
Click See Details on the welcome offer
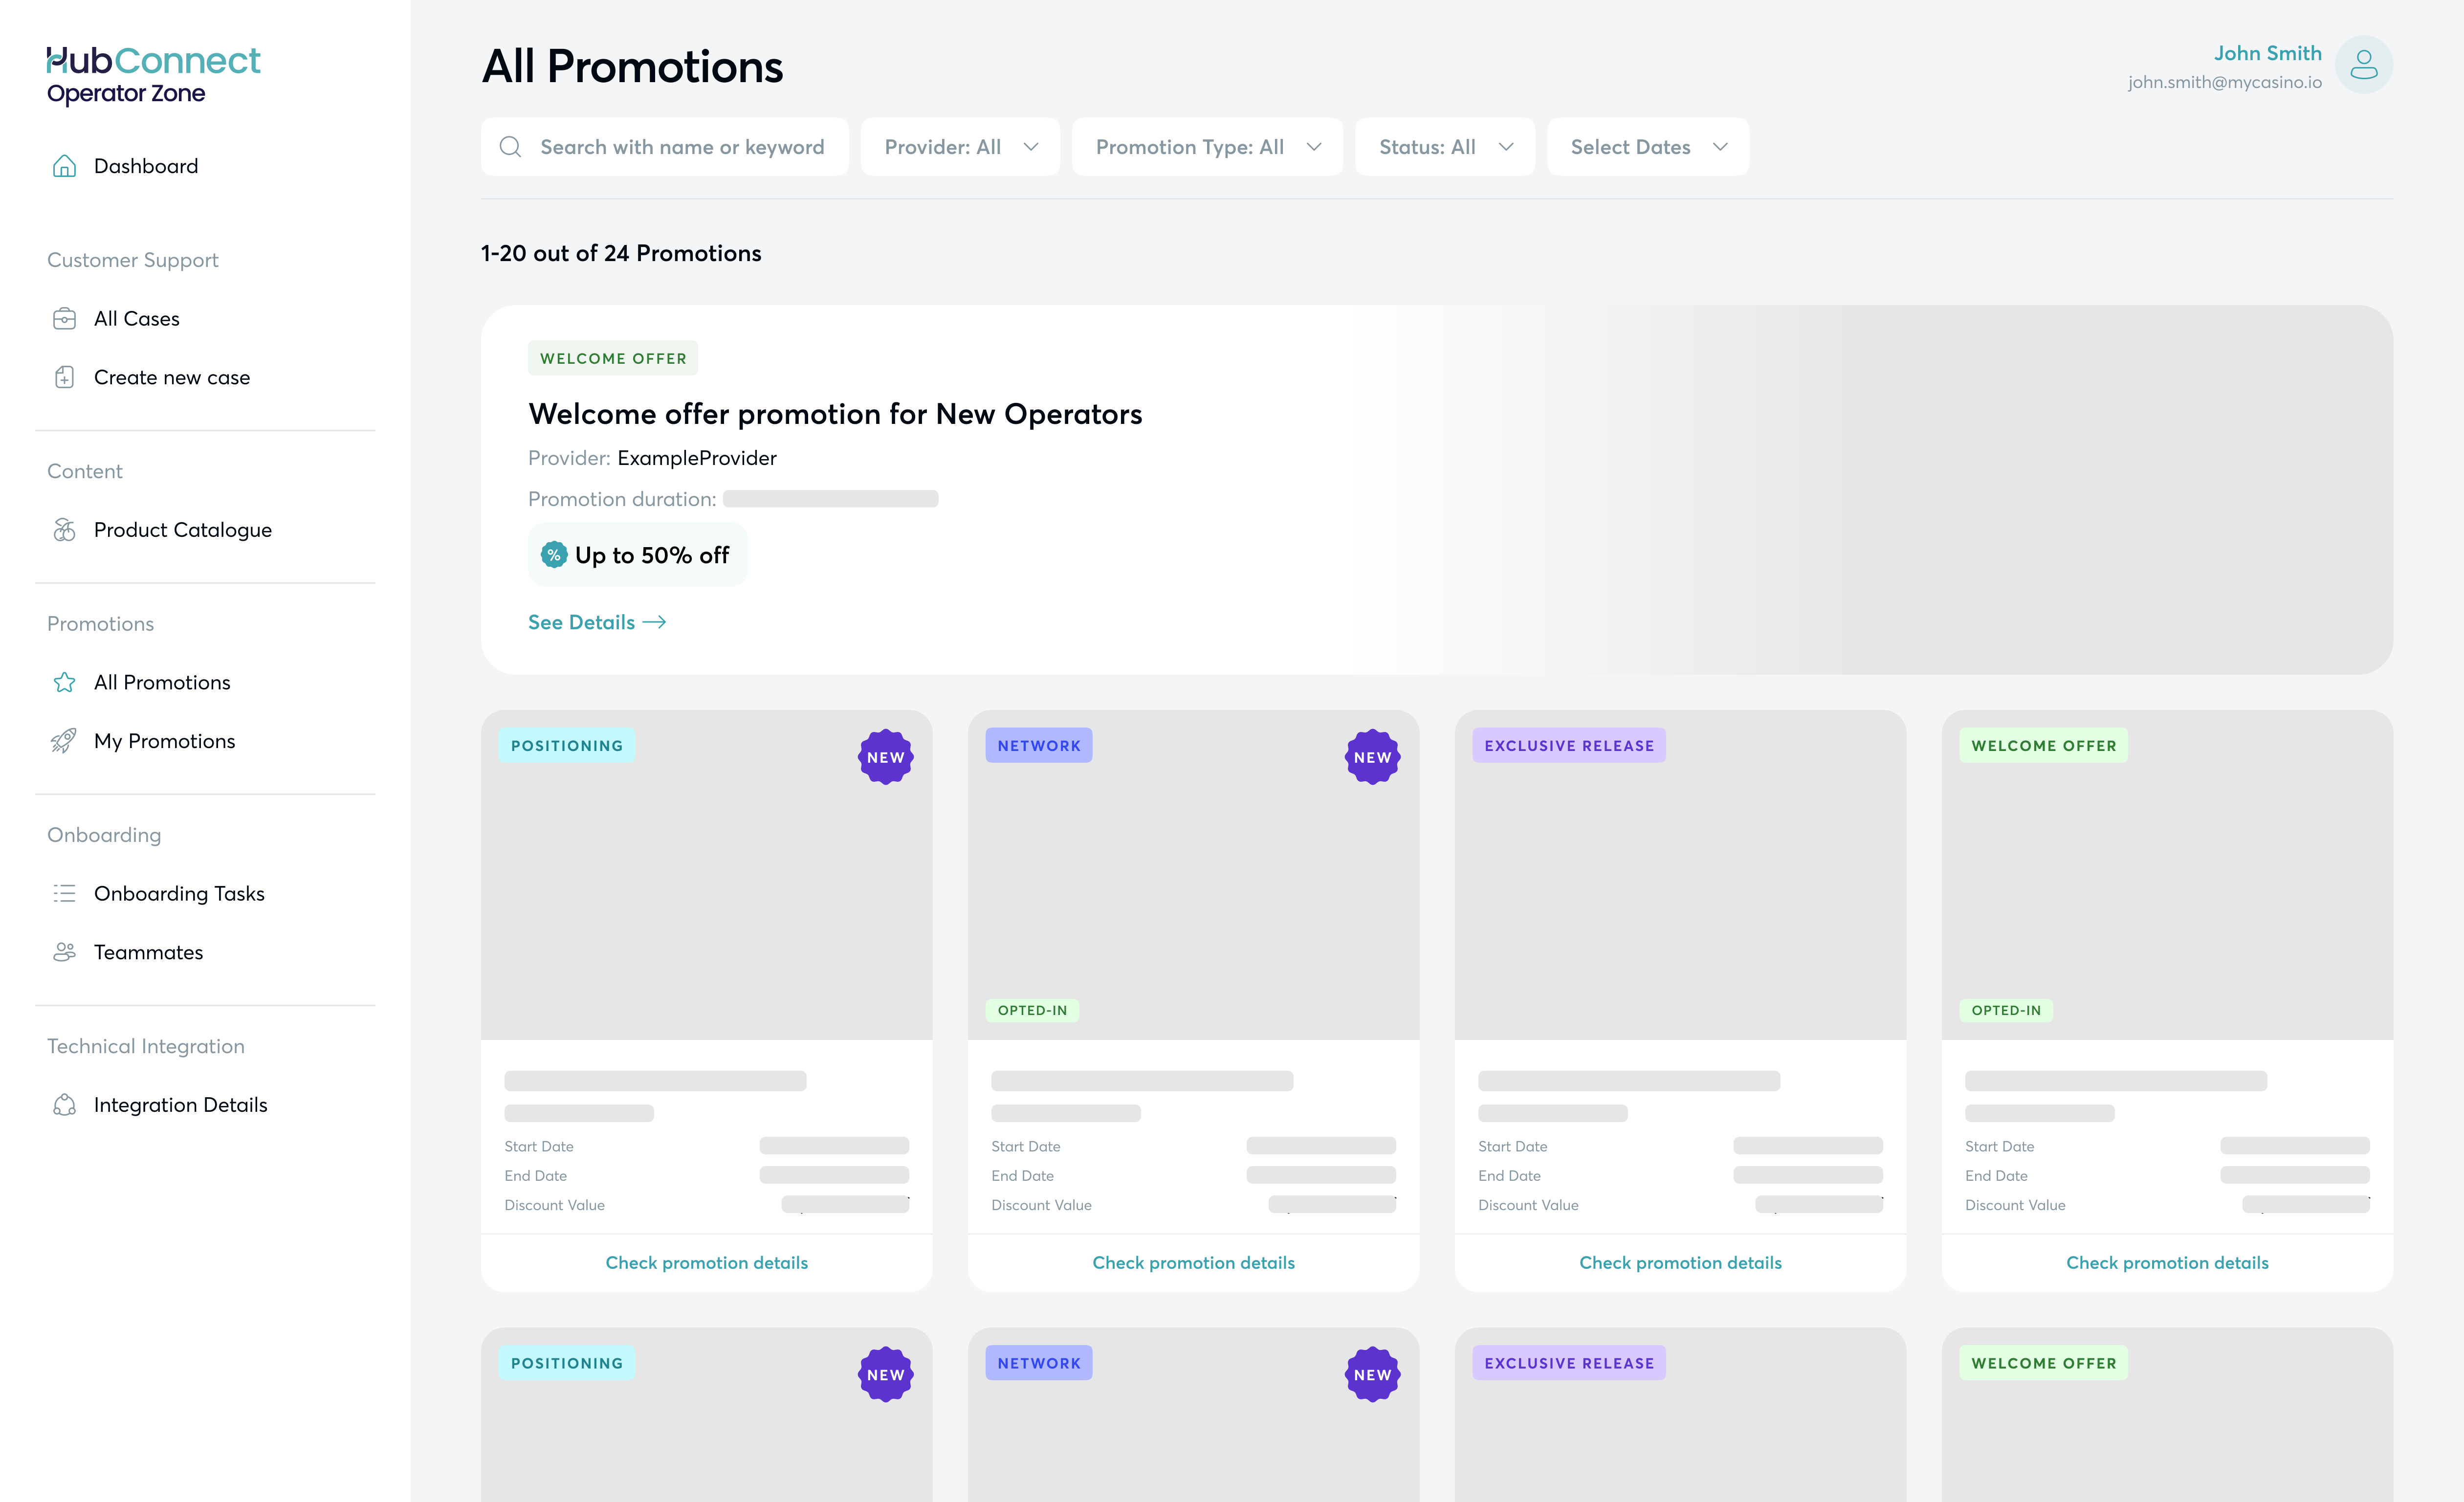pyautogui.click(x=597, y=622)
